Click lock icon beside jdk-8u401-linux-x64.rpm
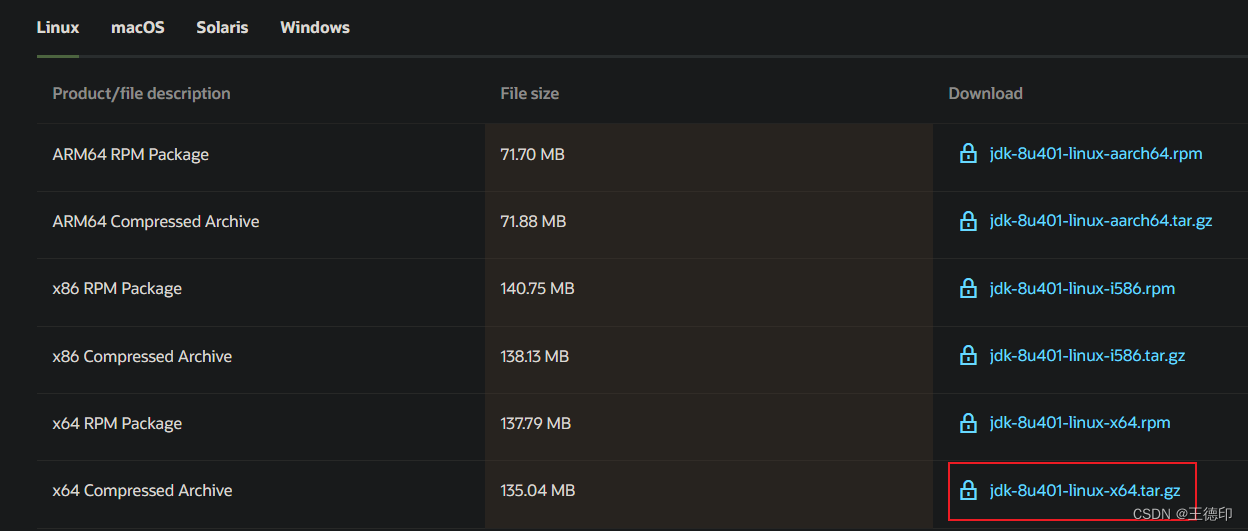1248x531 pixels. pyautogui.click(x=968, y=422)
